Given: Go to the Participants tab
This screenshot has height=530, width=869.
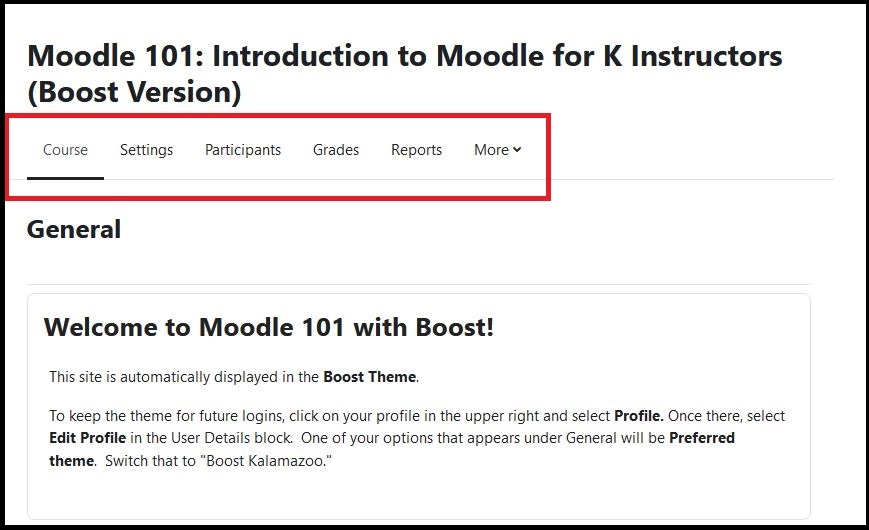Looking at the screenshot, I should [x=243, y=150].
